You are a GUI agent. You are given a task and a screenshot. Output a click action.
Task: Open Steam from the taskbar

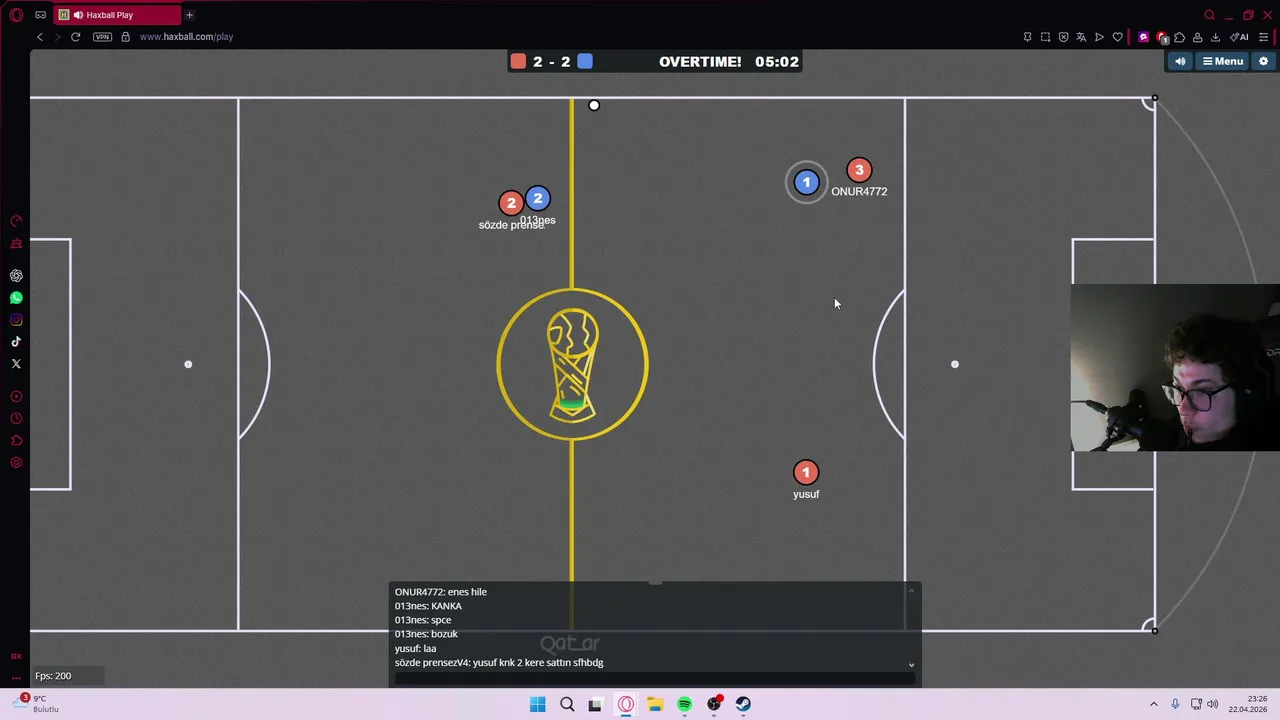[743, 704]
